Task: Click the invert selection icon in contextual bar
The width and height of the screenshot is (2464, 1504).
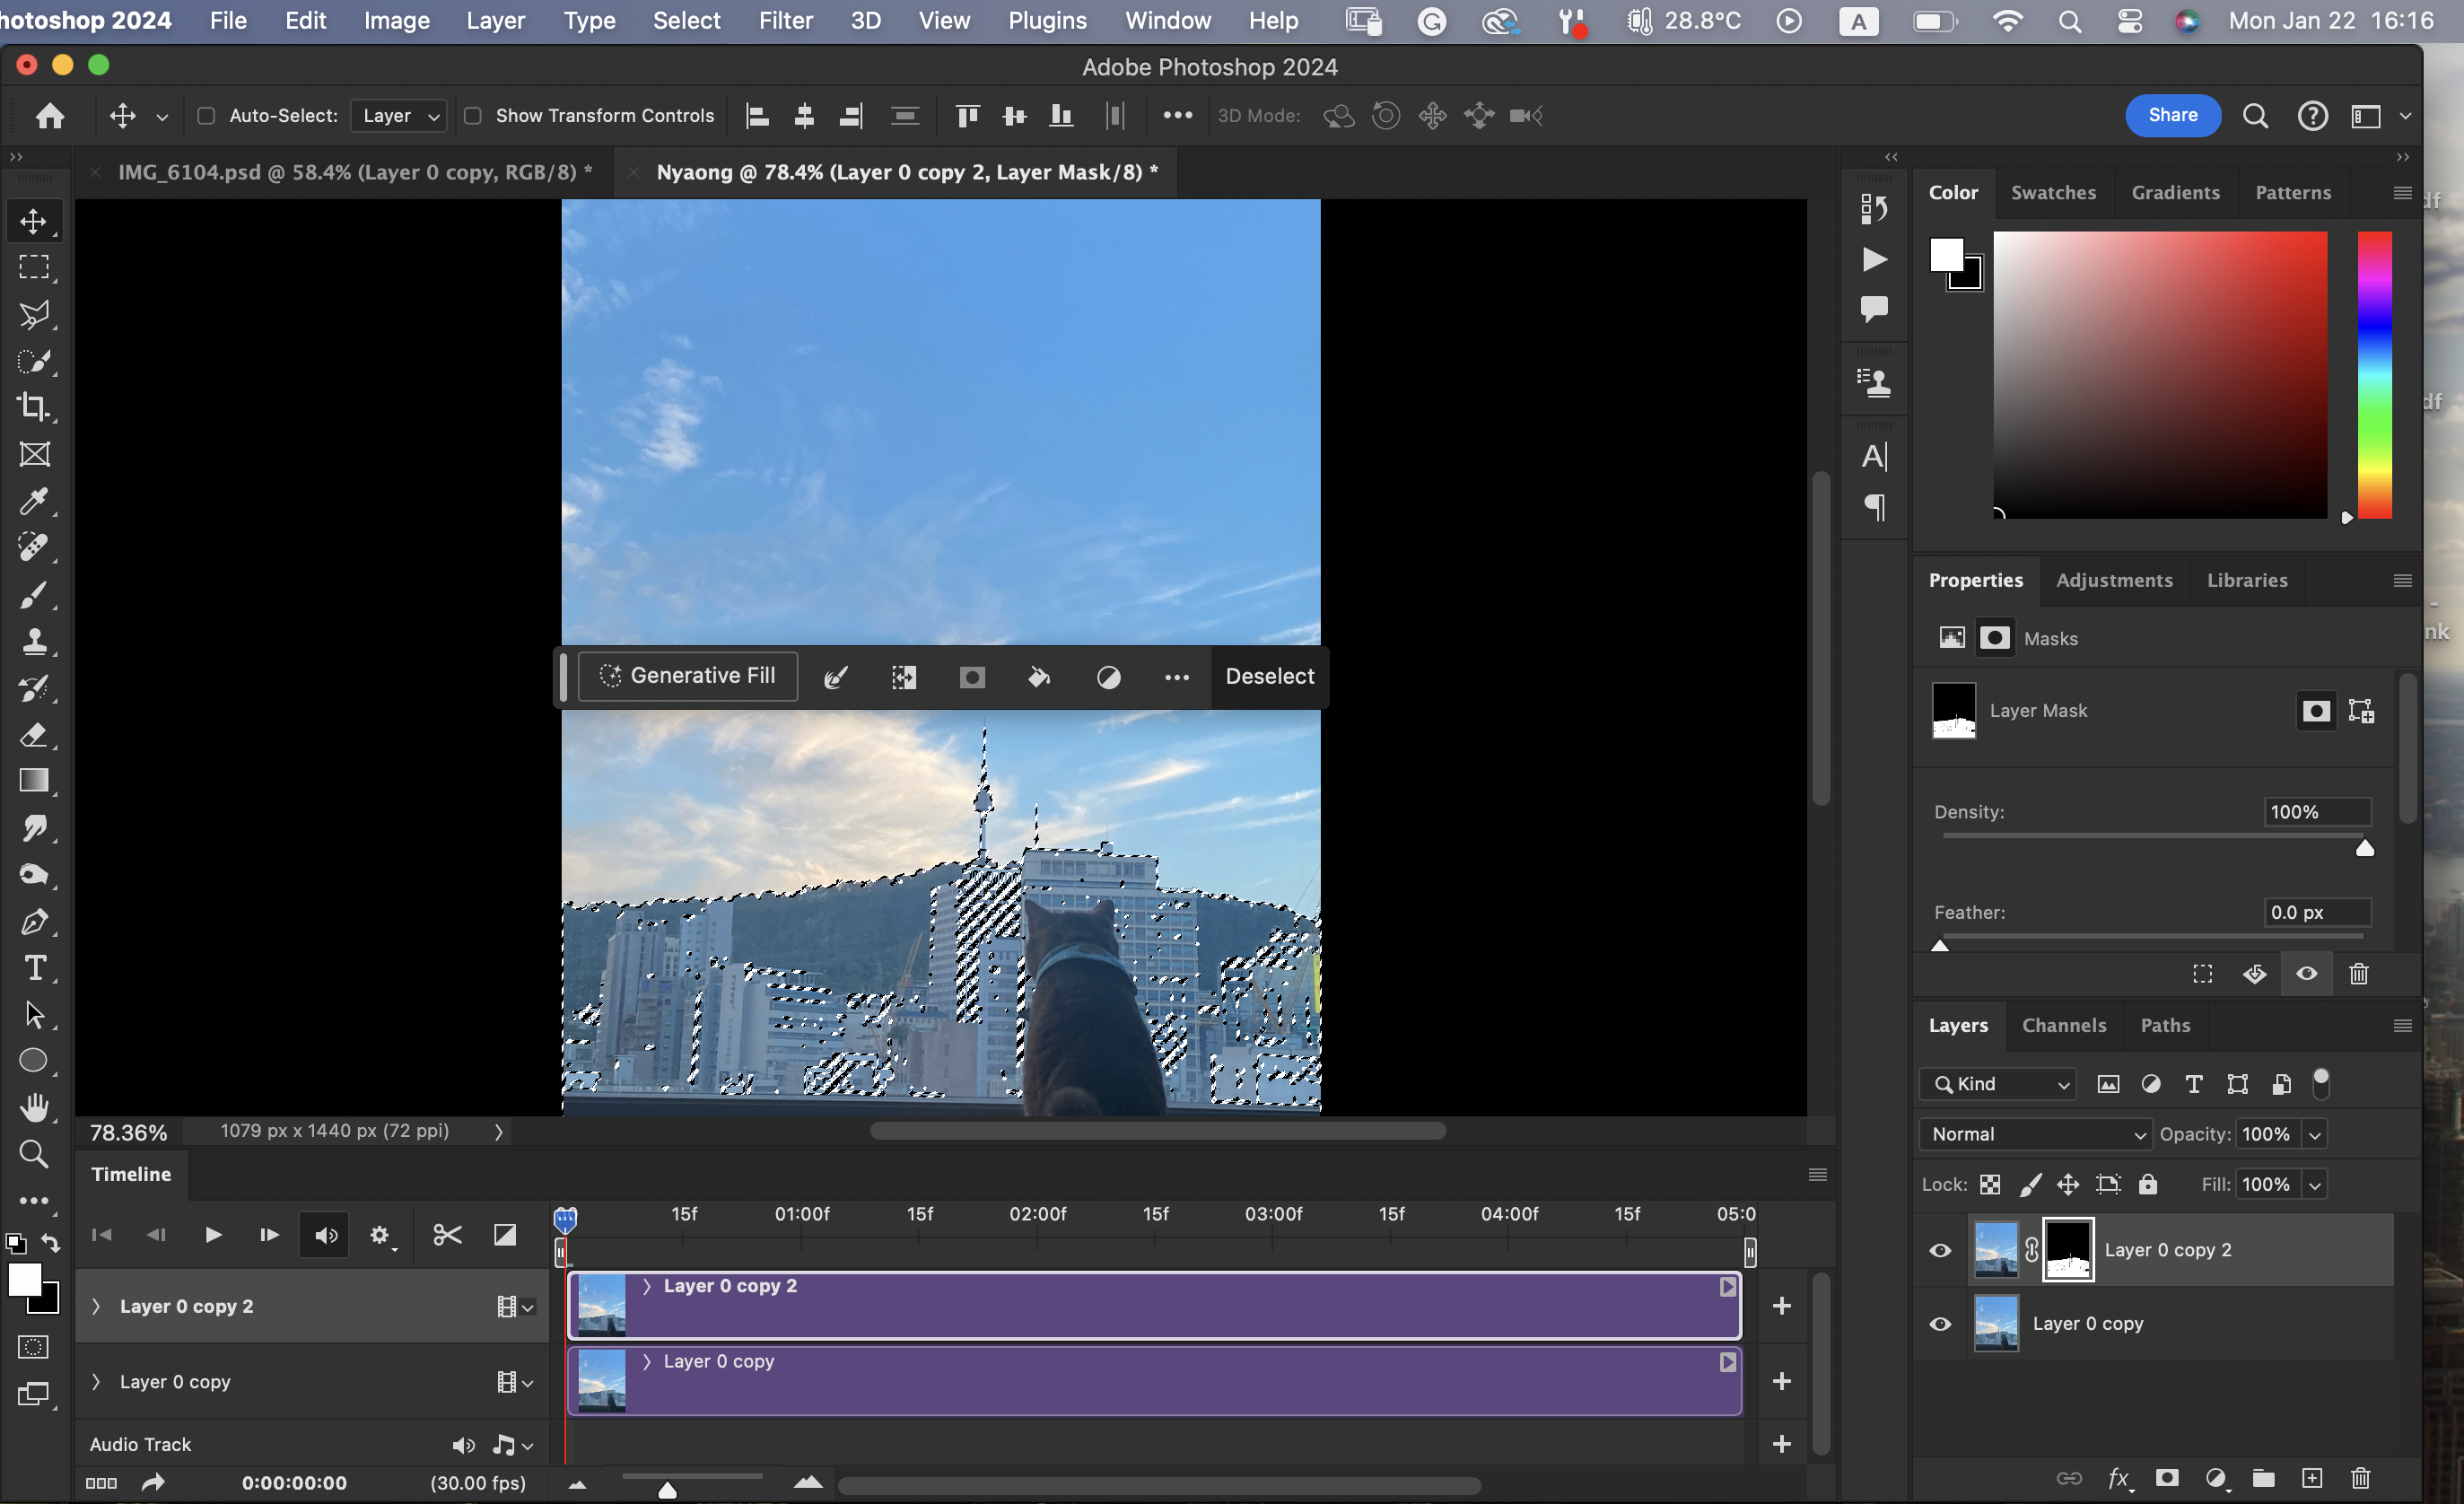Action: point(903,677)
